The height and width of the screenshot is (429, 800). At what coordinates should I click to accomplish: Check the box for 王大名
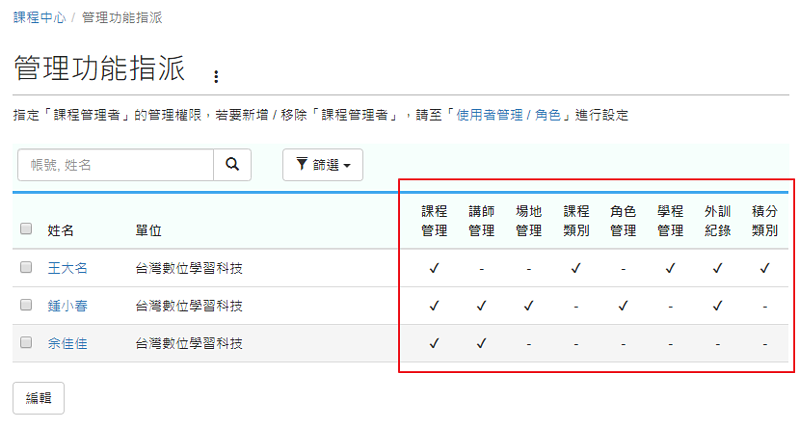click(26, 267)
